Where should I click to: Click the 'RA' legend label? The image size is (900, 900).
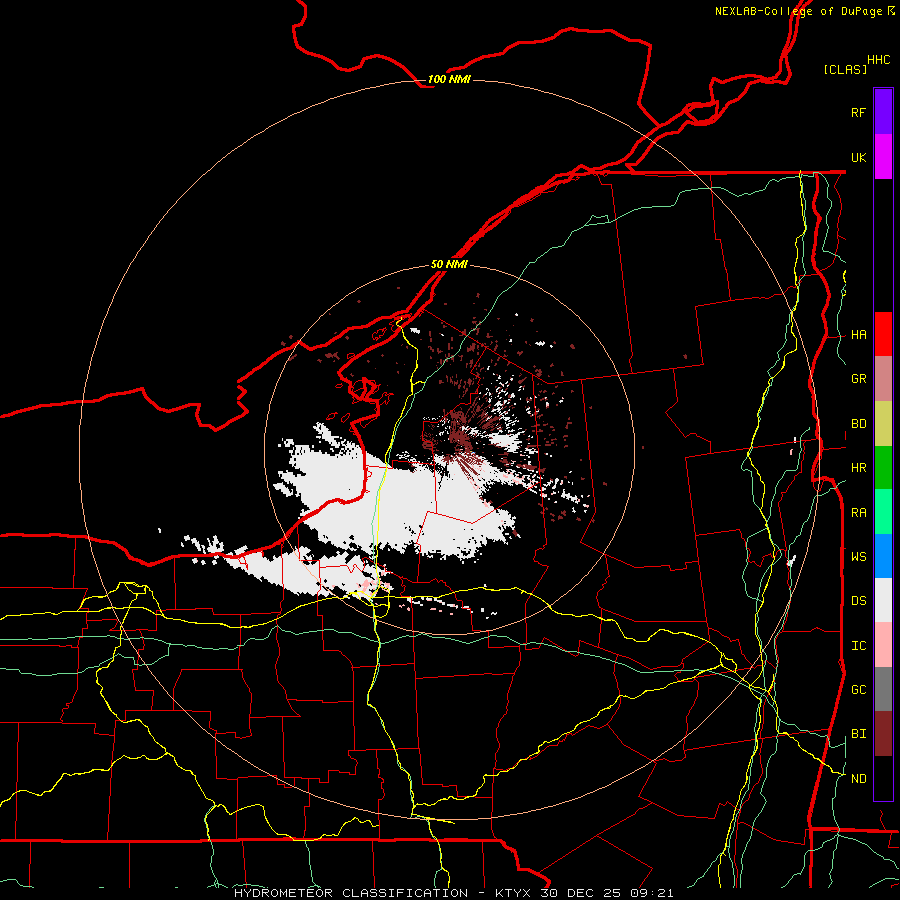[858, 513]
